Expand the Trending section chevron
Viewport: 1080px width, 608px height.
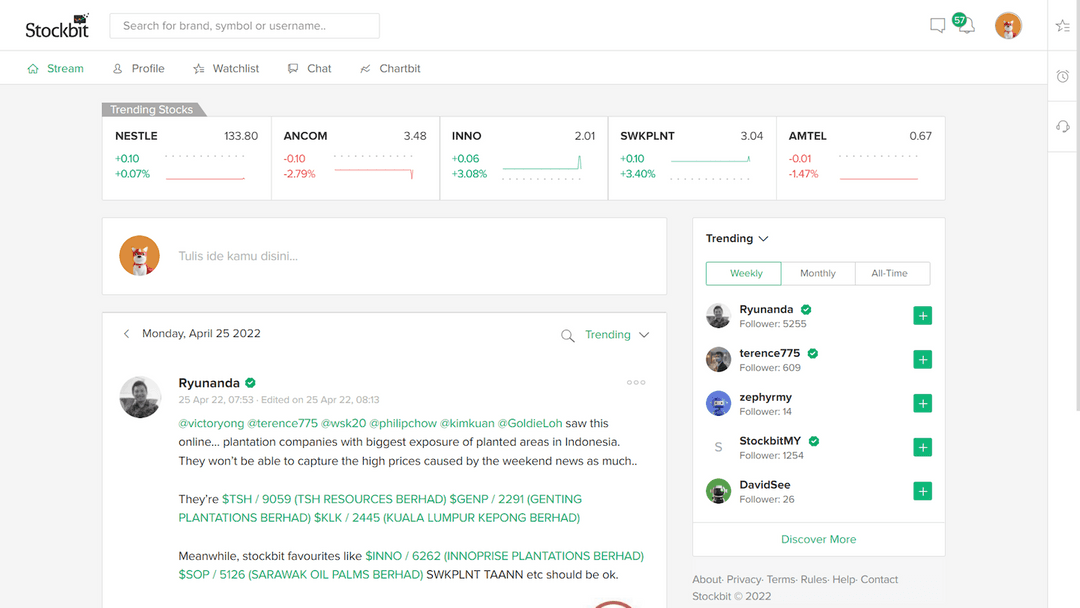[763, 239]
